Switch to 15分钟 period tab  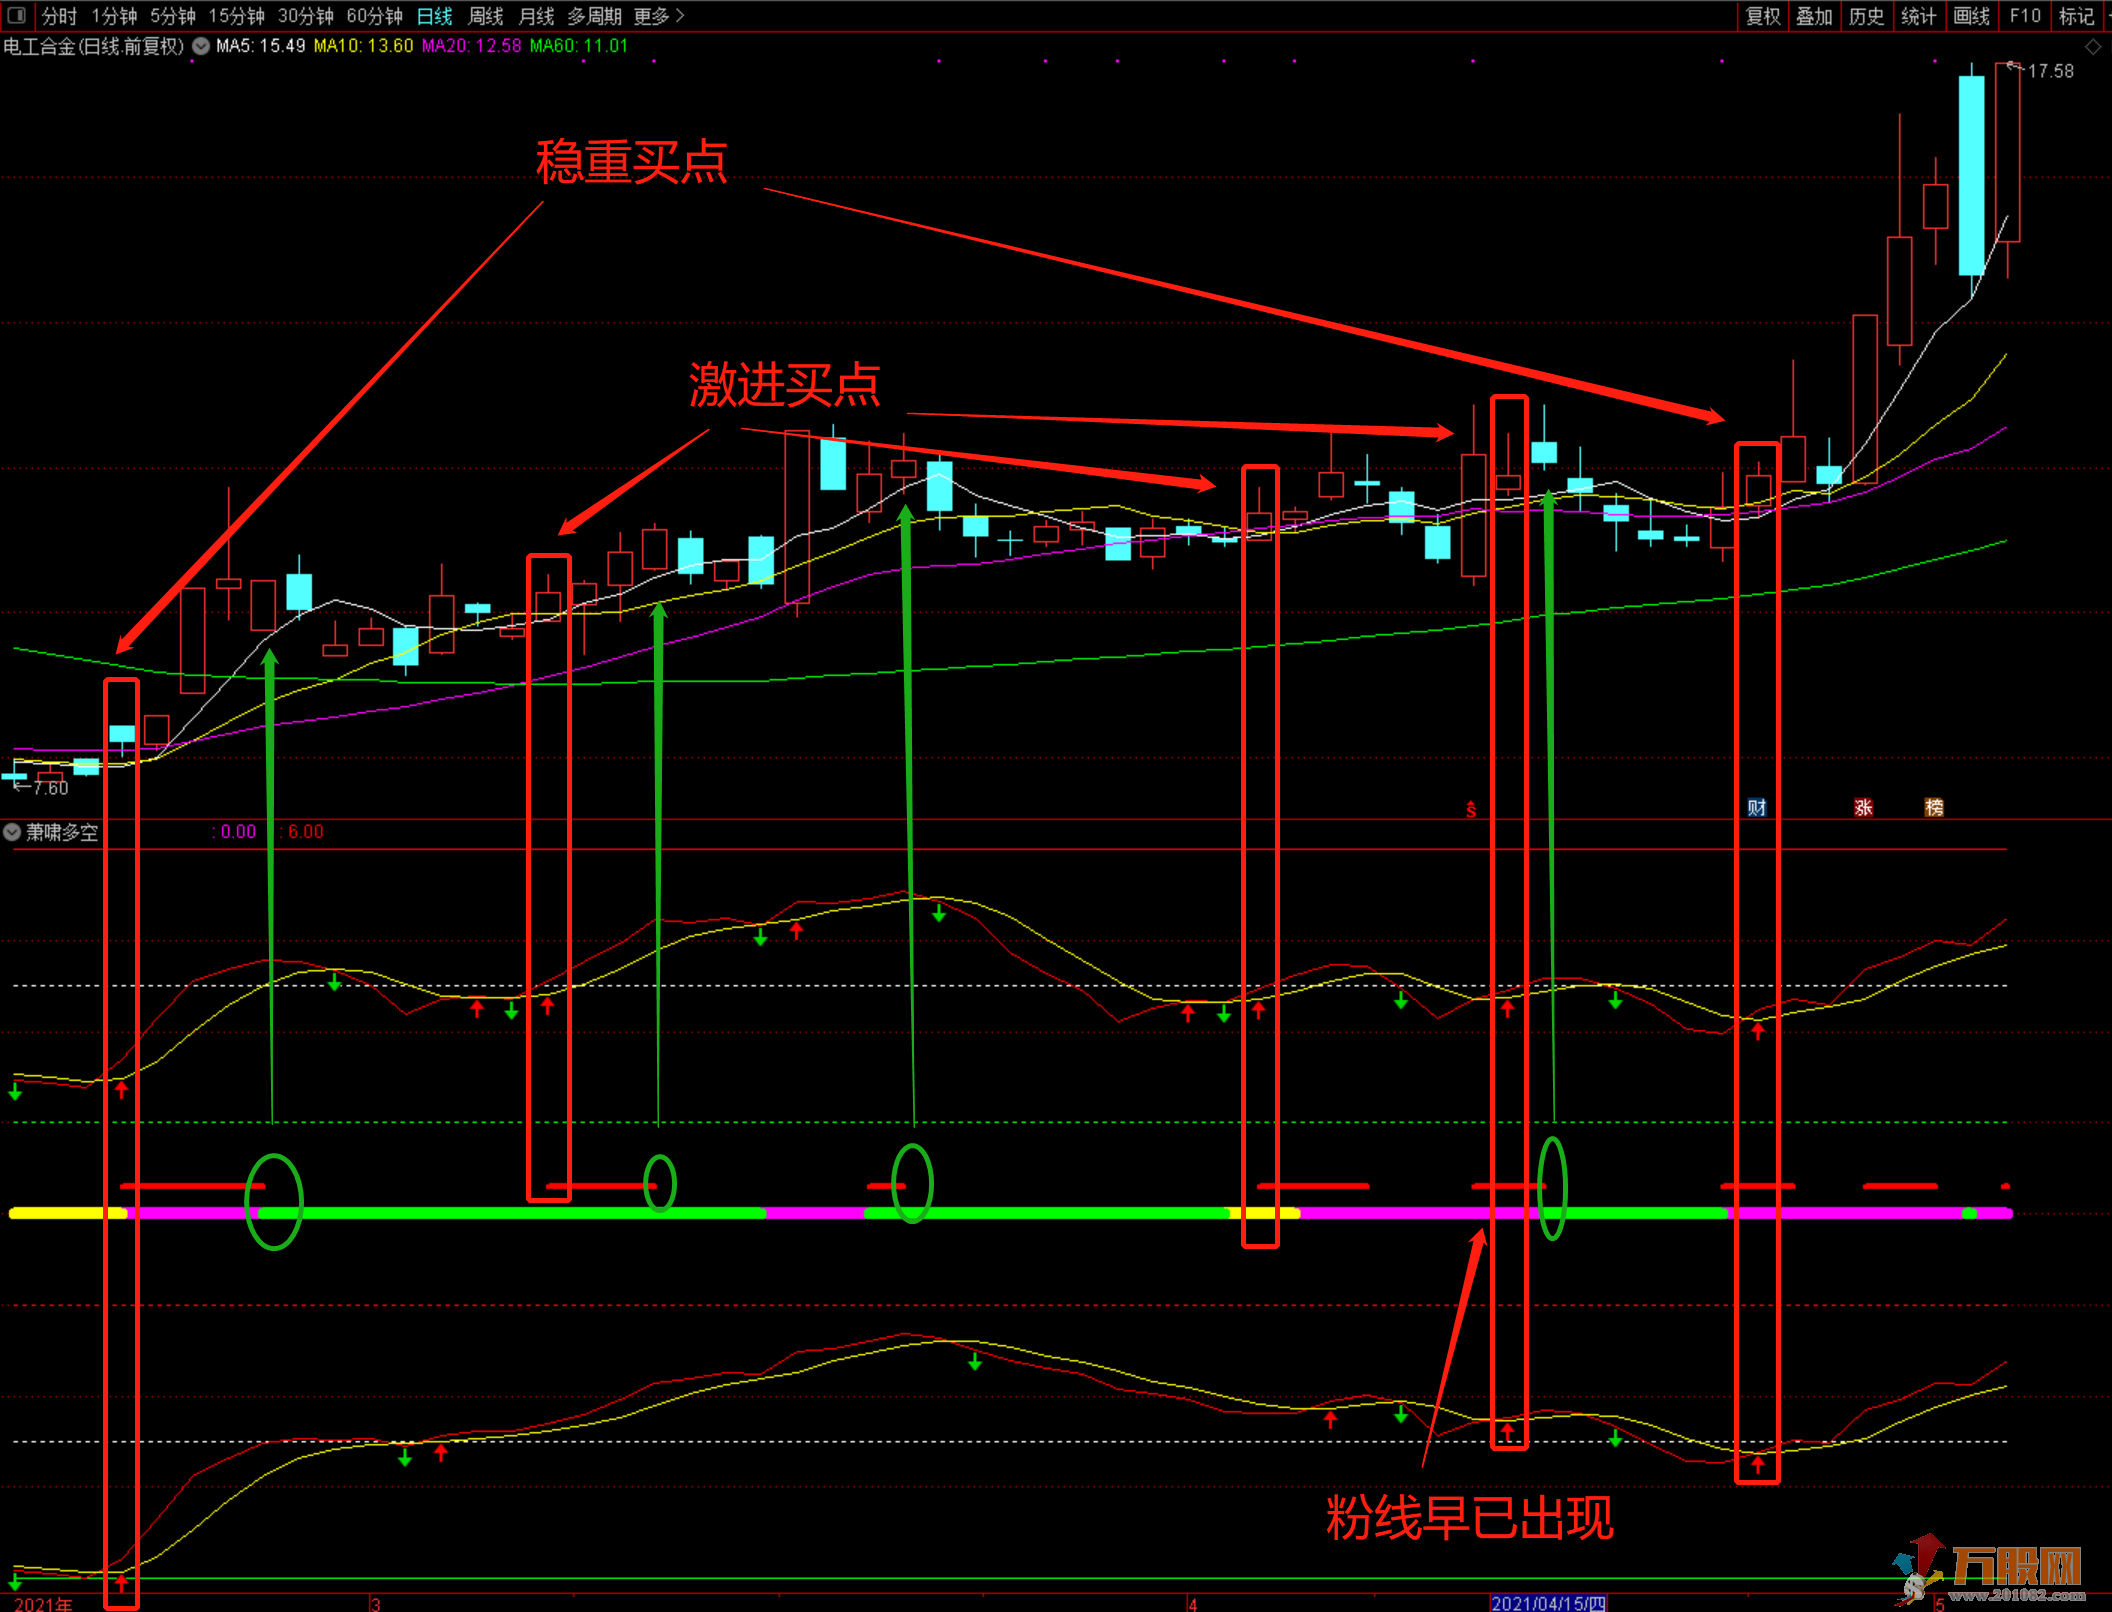[236, 16]
